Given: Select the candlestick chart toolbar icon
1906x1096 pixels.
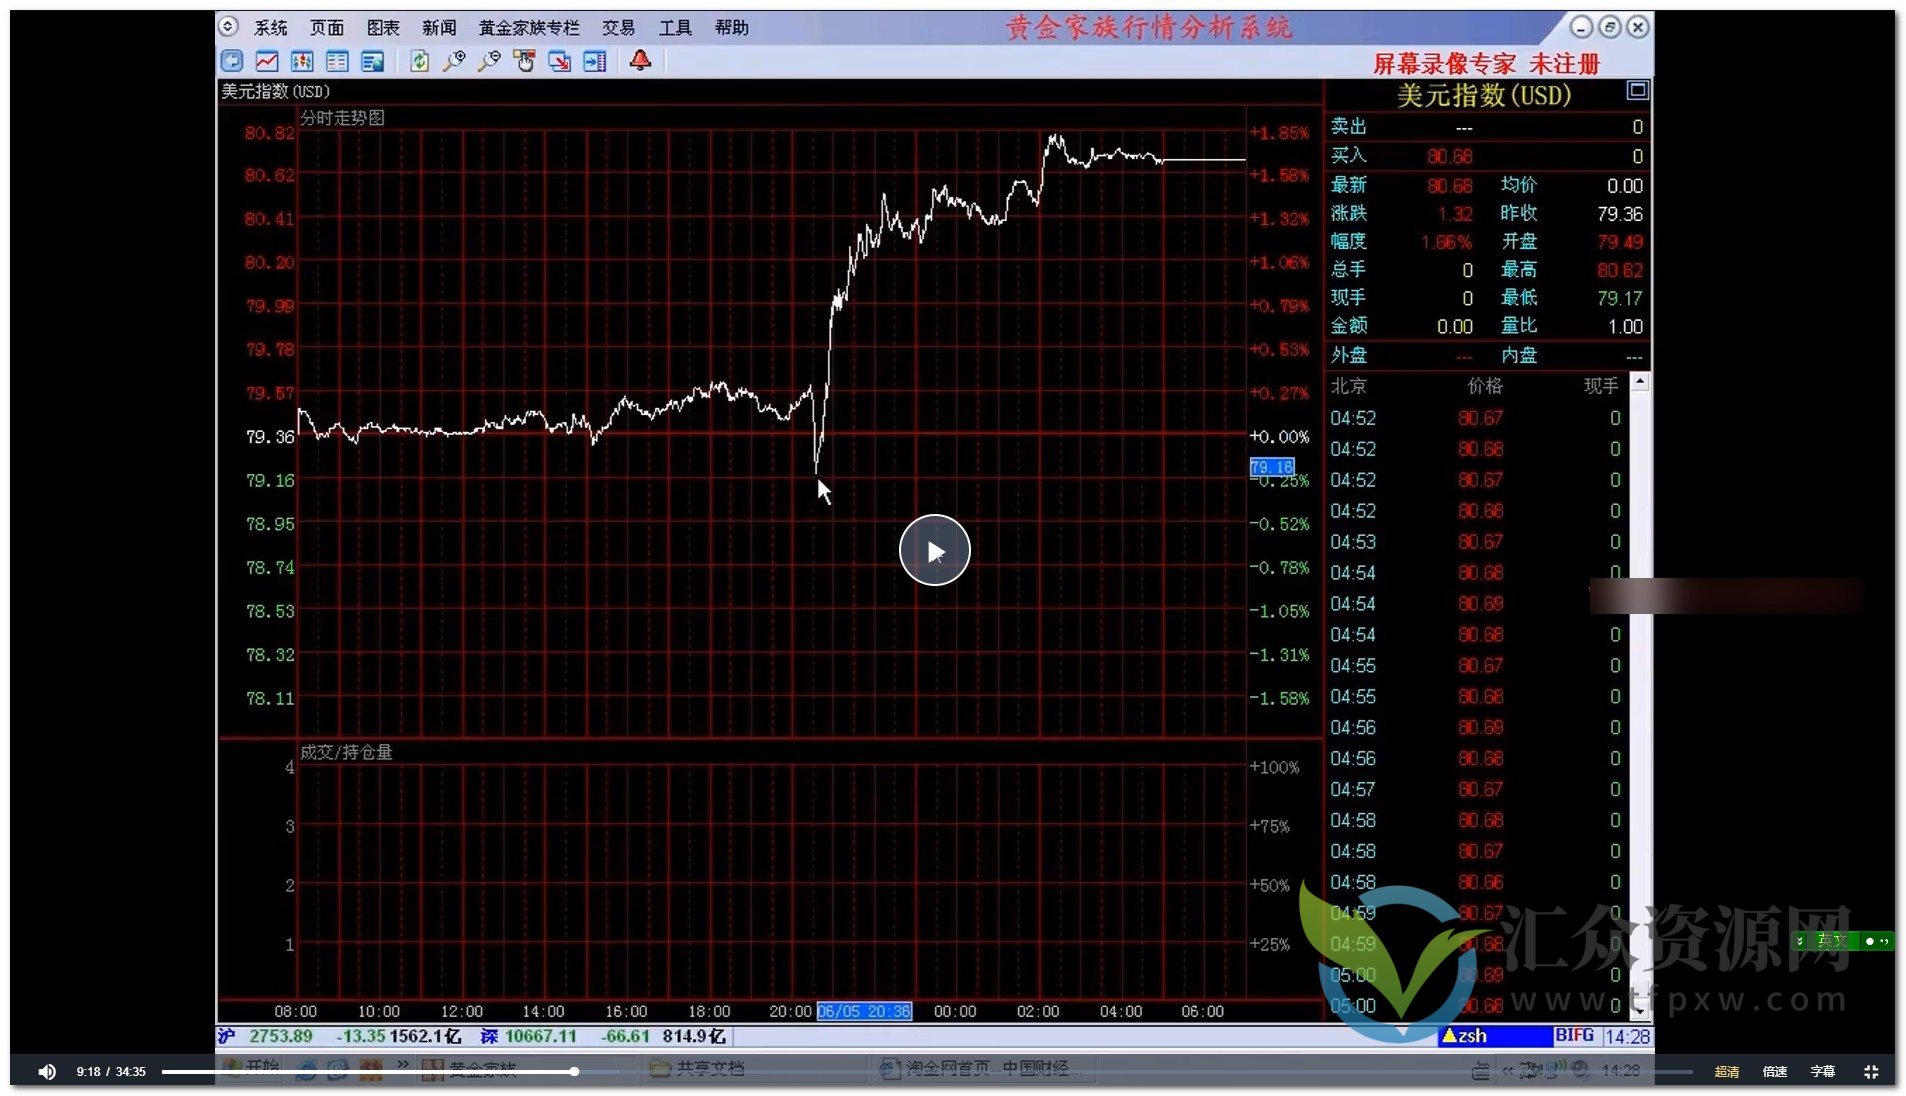Looking at the screenshot, I should pyautogui.click(x=302, y=62).
